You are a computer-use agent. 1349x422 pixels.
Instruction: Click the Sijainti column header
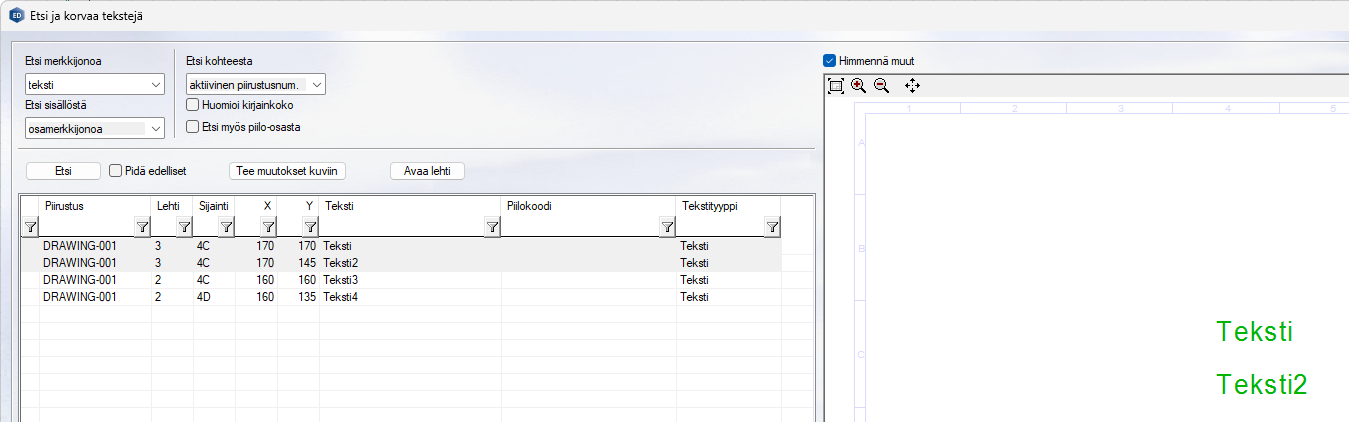214,206
